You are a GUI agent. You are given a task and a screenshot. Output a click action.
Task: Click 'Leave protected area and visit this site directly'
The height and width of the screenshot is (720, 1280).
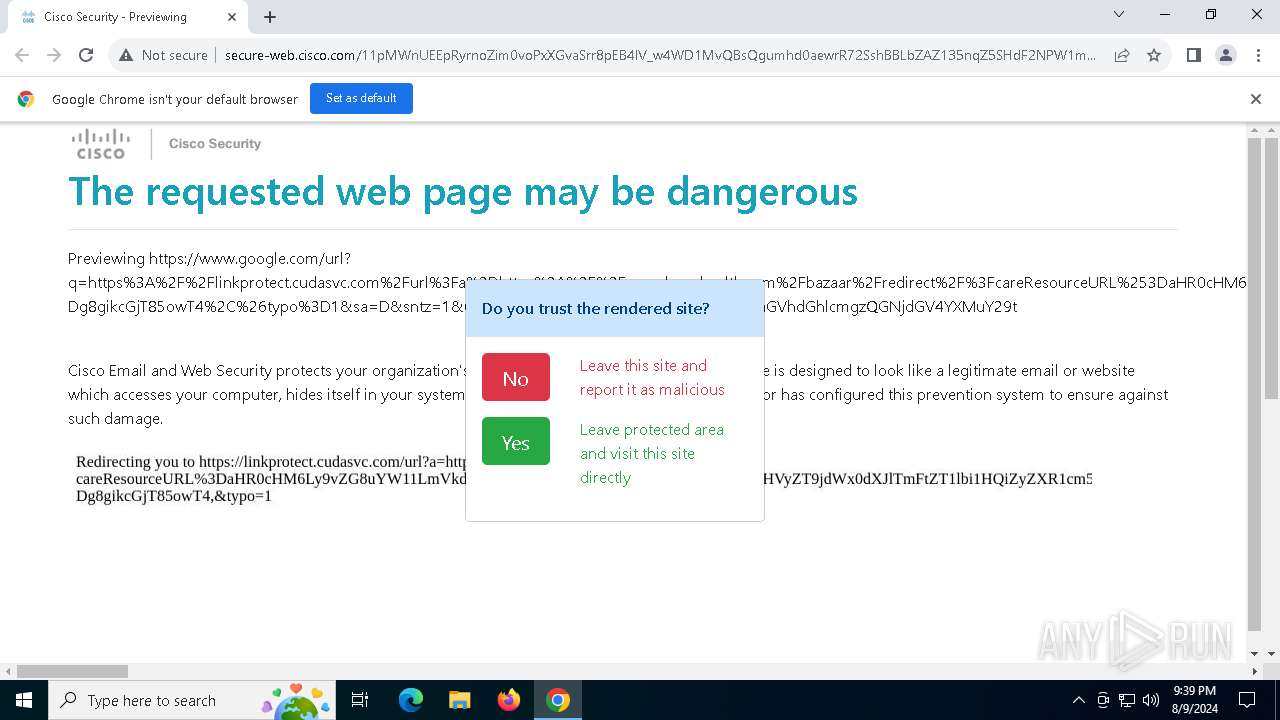[x=652, y=453]
